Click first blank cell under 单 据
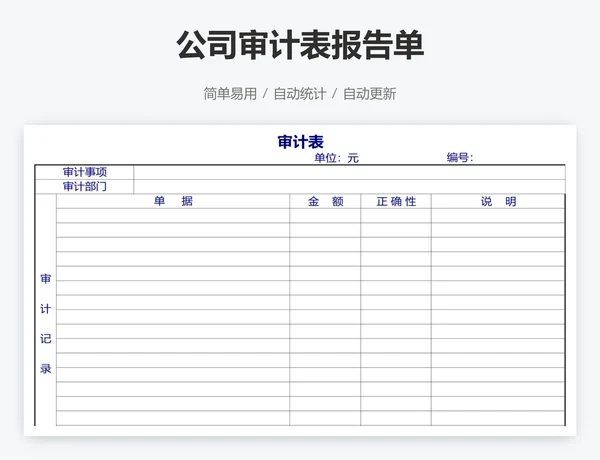The height and width of the screenshot is (460, 600). pos(173,216)
